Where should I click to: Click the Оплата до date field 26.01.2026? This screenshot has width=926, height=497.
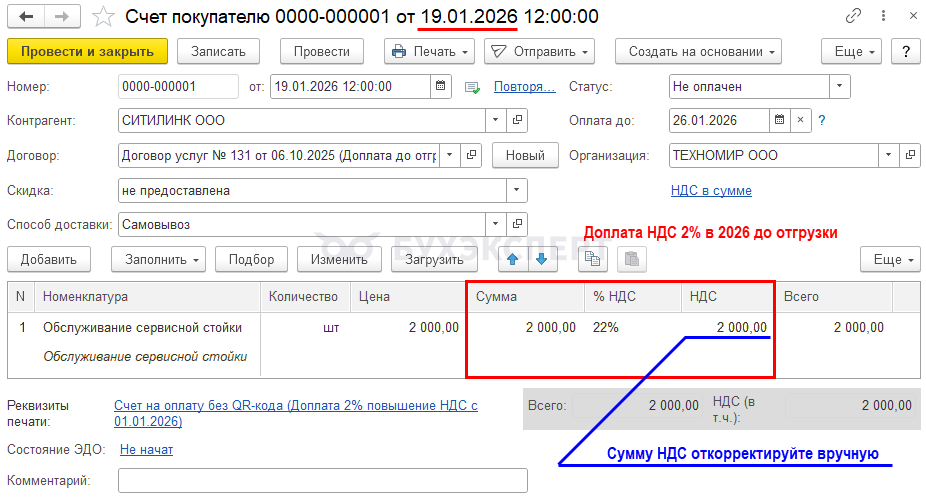click(719, 120)
